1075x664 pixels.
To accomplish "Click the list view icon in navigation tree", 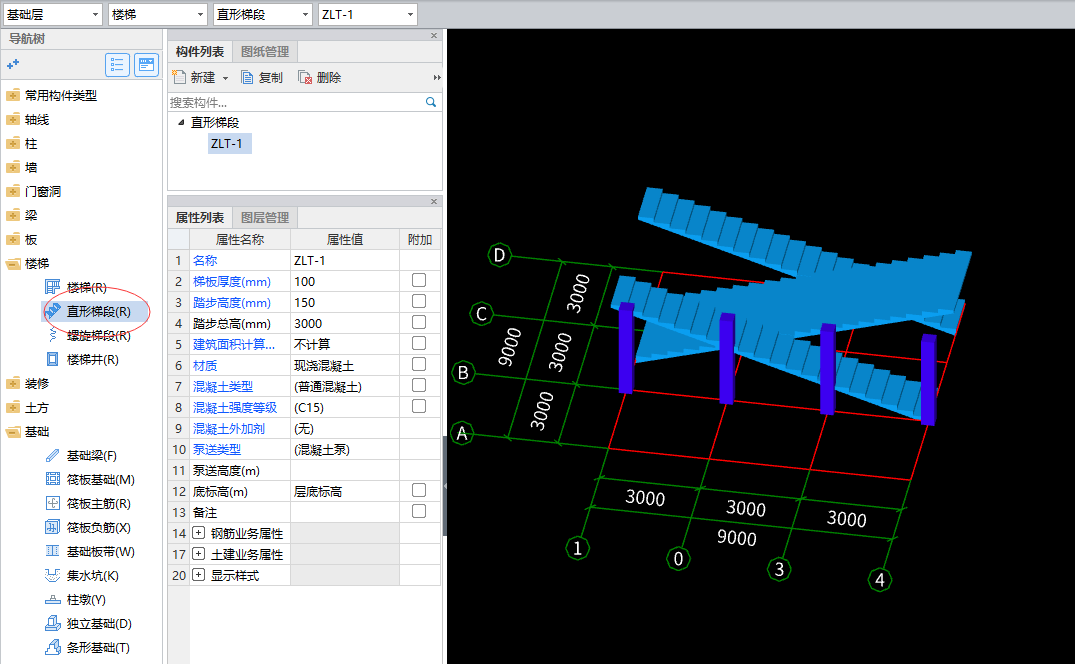I will (117, 65).
